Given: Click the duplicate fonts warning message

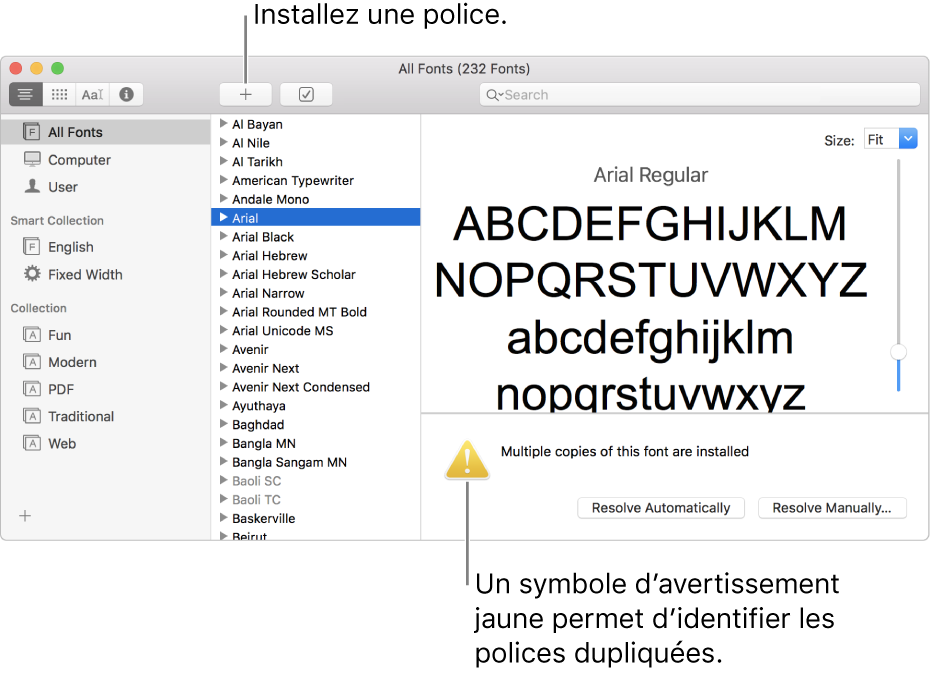Looking at the screenshot, I should [624, 451].
